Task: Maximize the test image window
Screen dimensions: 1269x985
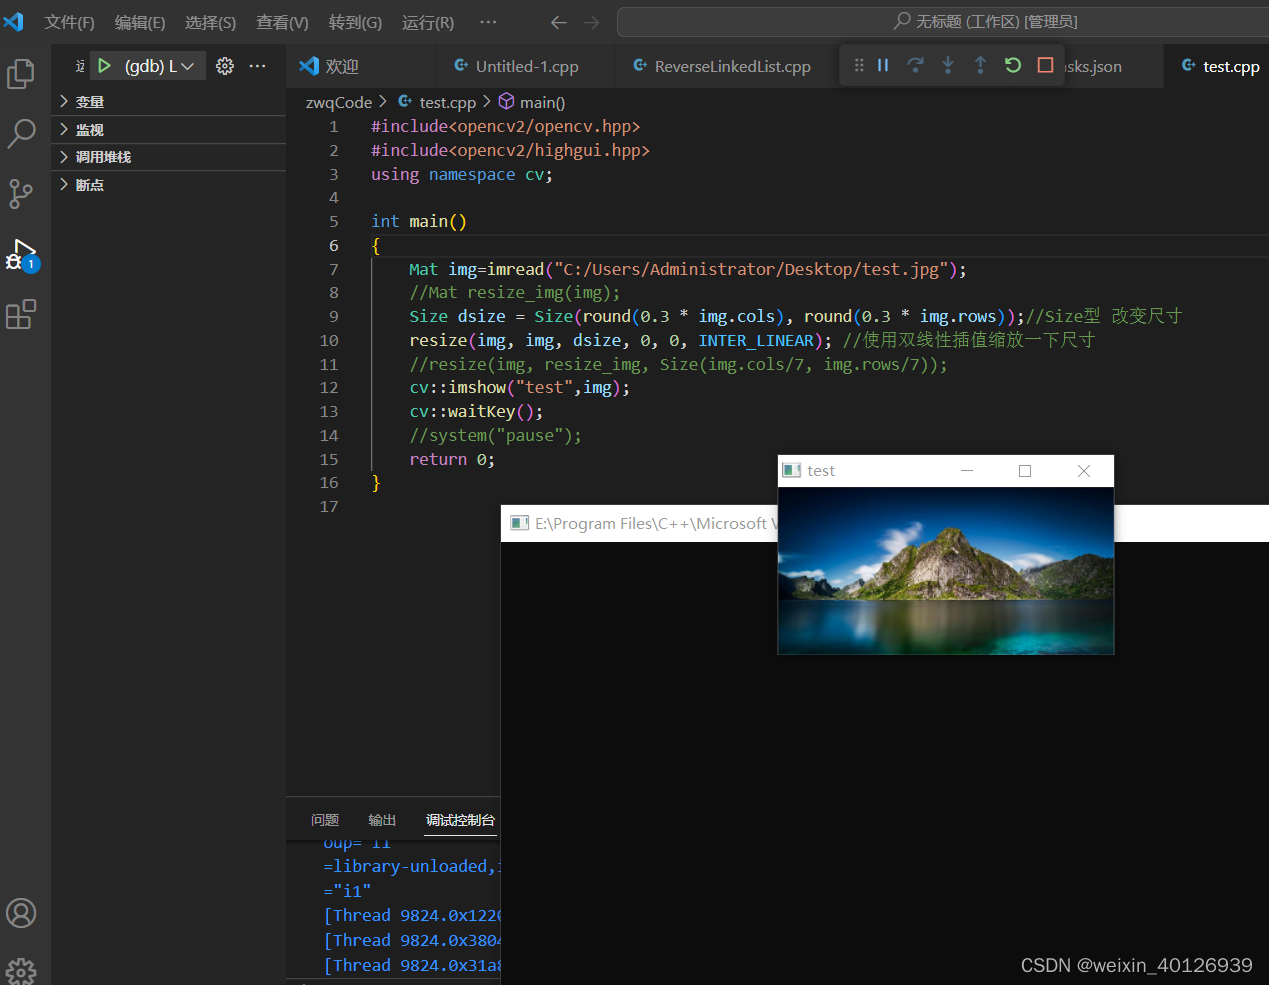Action: [1025, 471]
